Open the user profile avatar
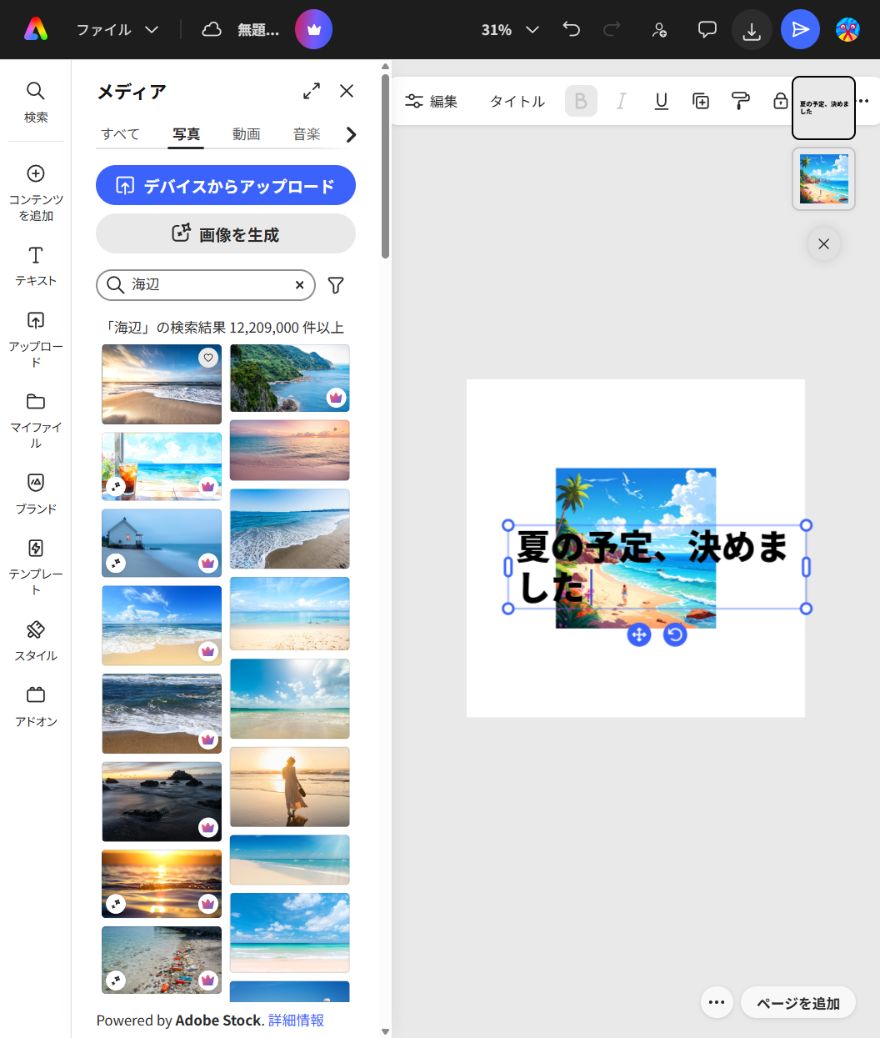Viewport: 880px width, 1038px height. [x=848, y=29]
